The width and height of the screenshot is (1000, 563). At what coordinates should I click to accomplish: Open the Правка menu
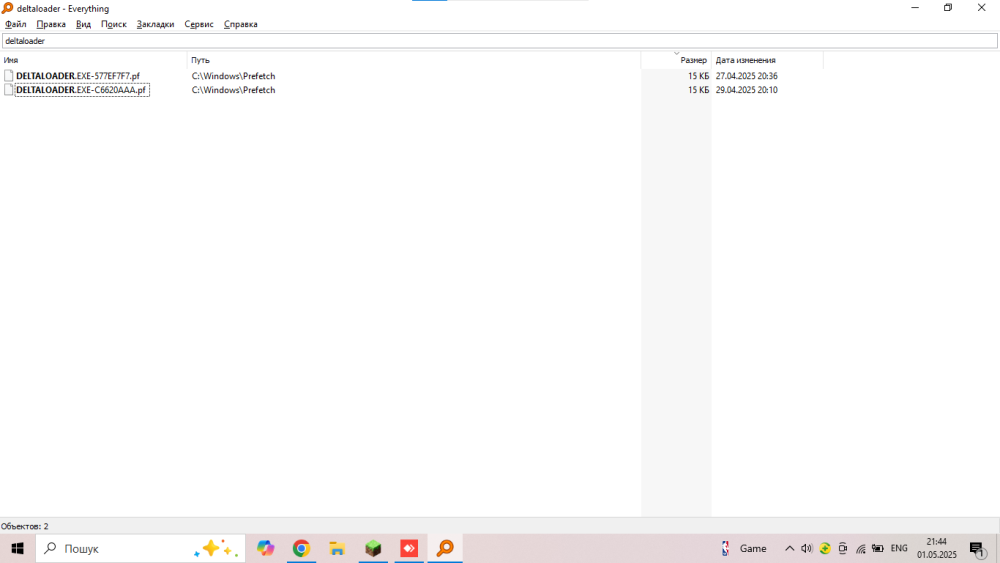click(51, 24)
